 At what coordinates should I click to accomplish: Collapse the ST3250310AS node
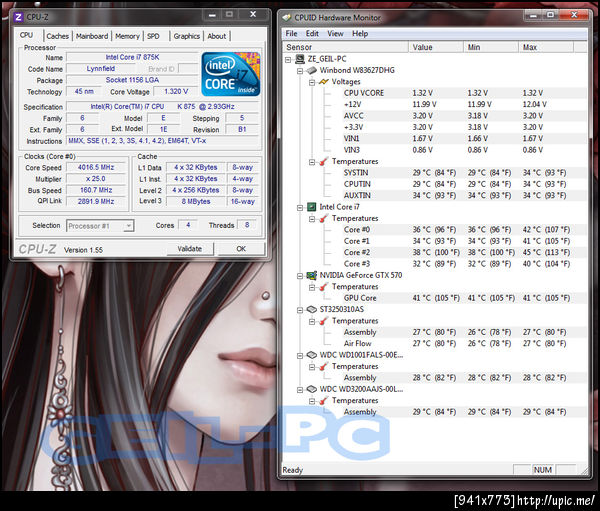pyautogui.click(x=300, y=310)
